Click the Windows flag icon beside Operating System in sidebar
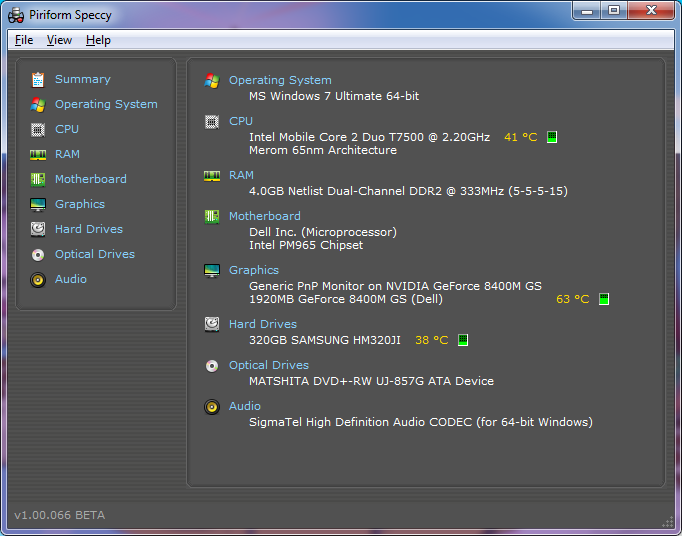This screenshot has width=682, height=536. 38,104
